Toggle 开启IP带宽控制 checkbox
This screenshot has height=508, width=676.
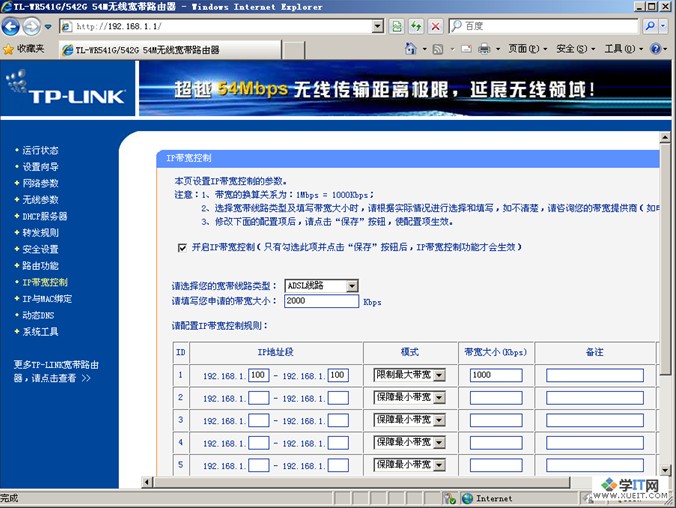182,248
